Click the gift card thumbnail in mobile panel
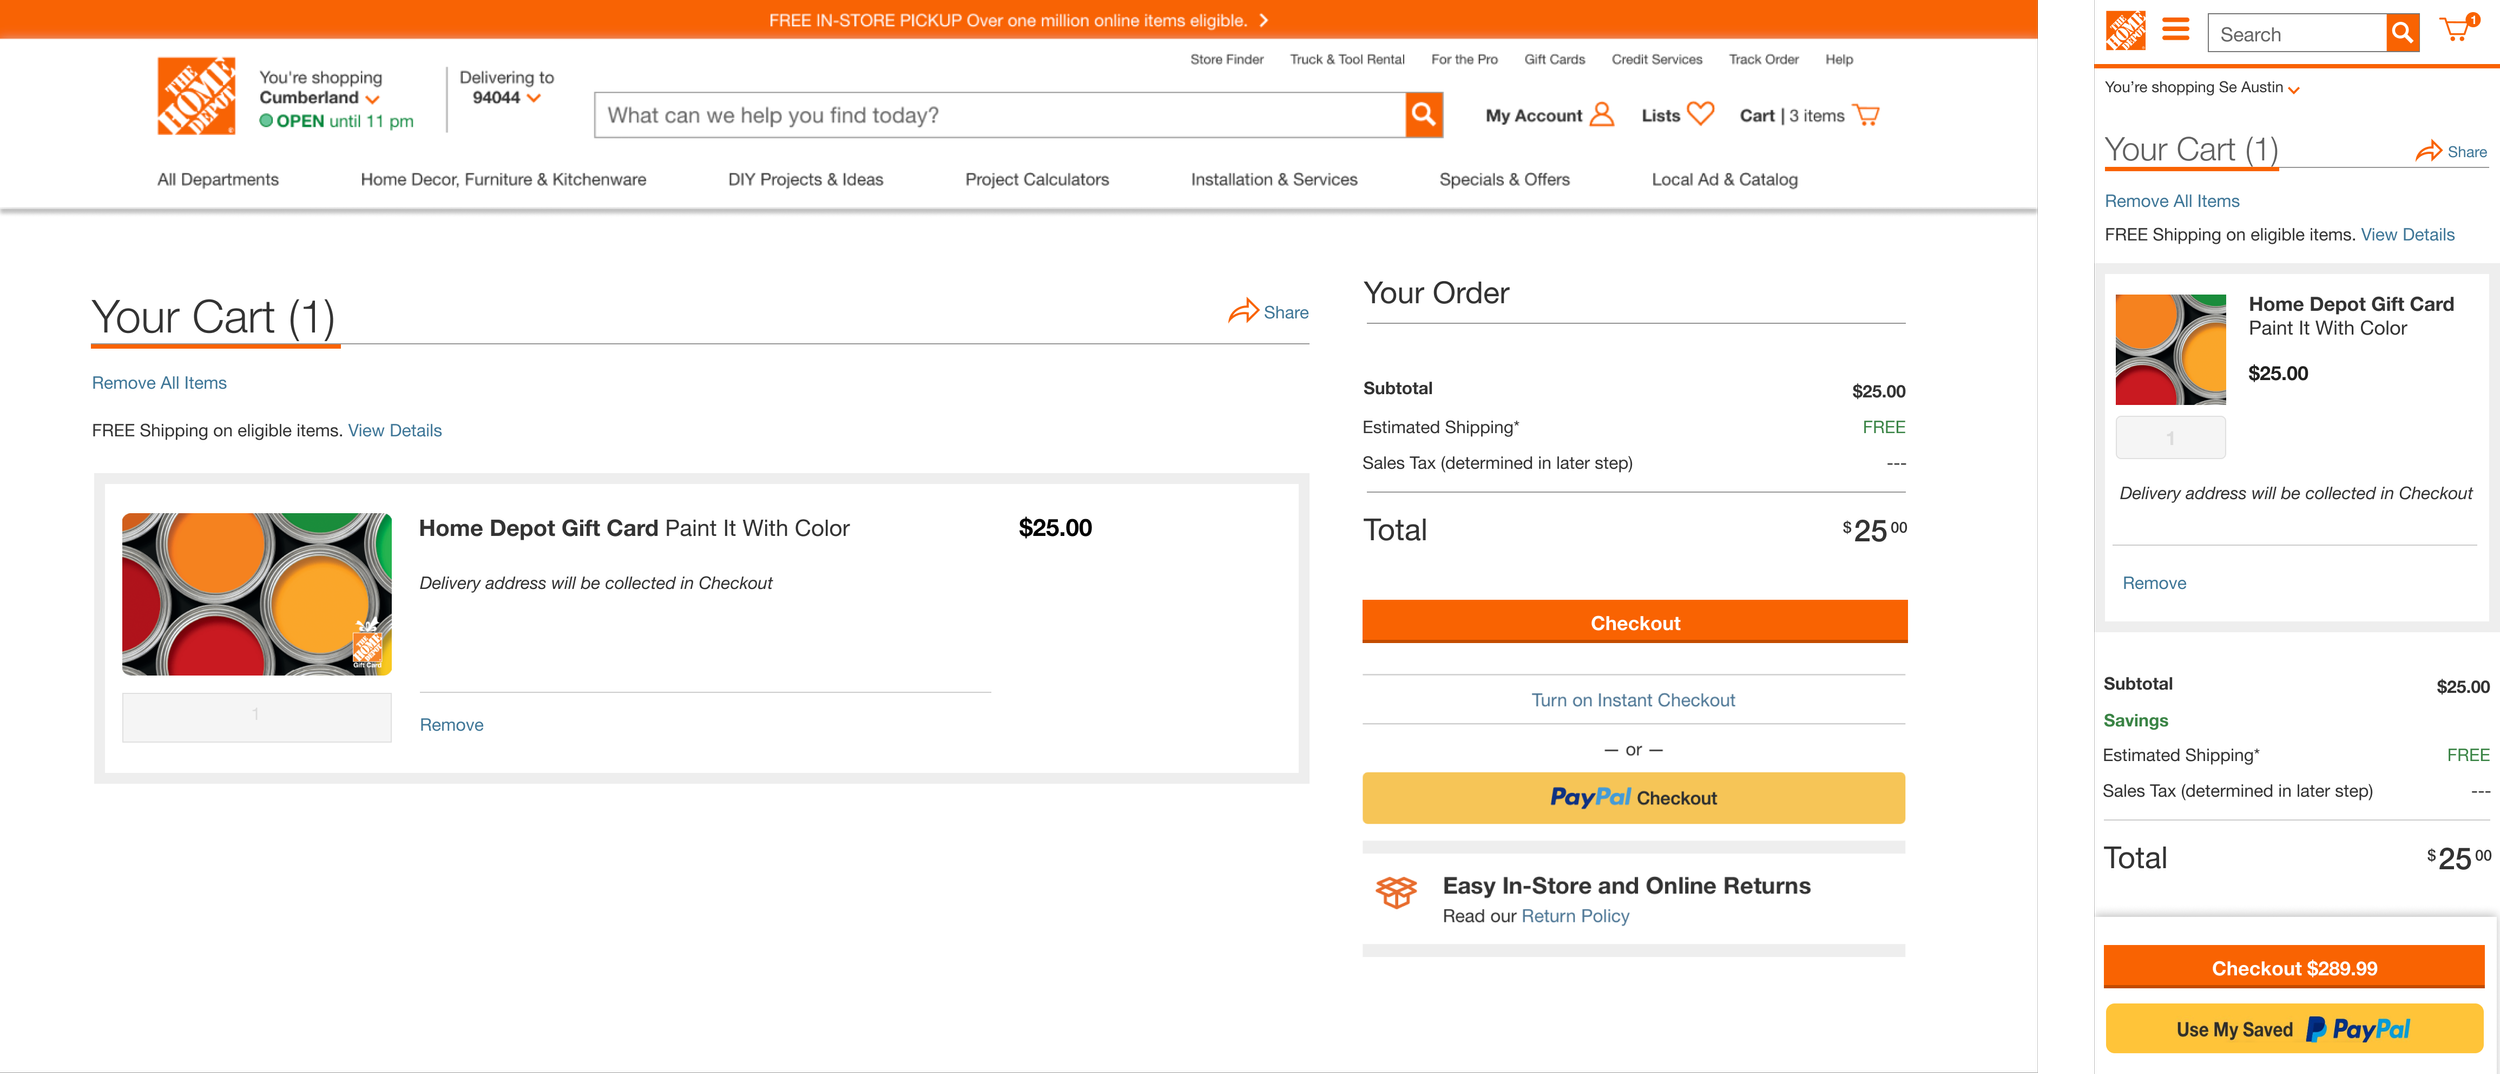Viewport: 2500px width, 1074px height. (2170, 349)
